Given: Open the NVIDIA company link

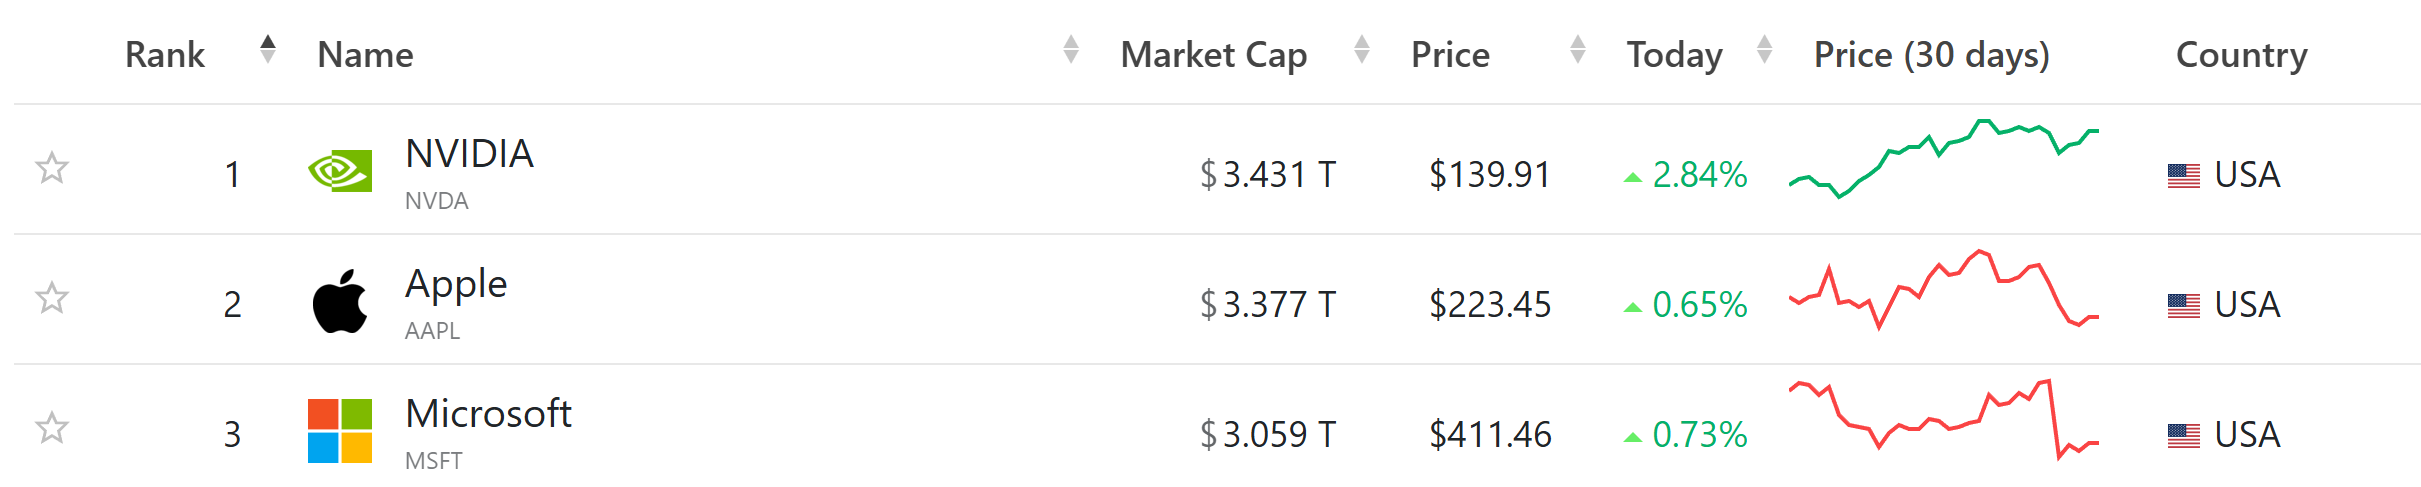Looking at the screenshot, I should [469, 154].
